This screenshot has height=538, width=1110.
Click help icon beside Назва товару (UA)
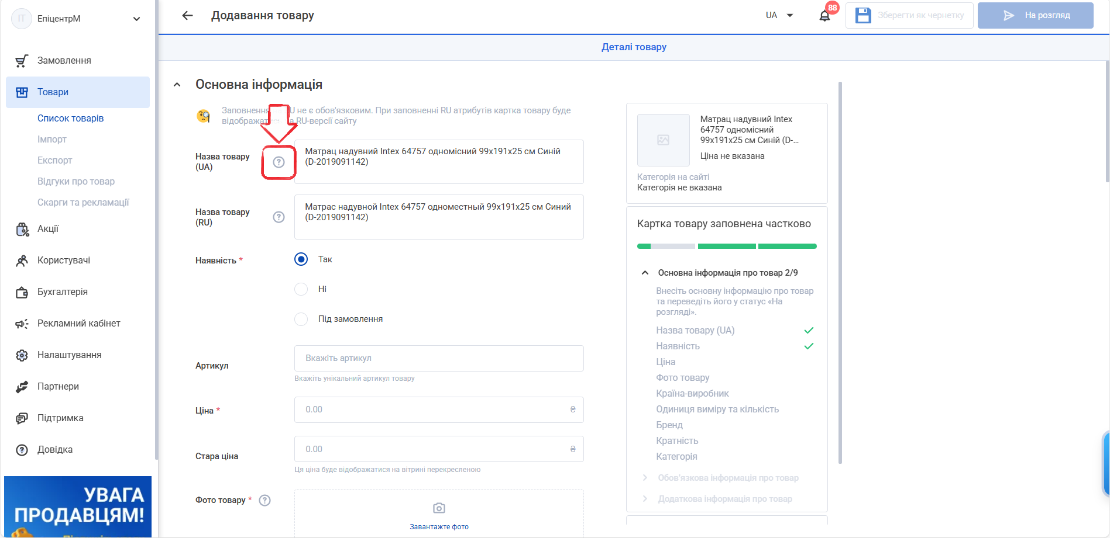click(278, 162)
